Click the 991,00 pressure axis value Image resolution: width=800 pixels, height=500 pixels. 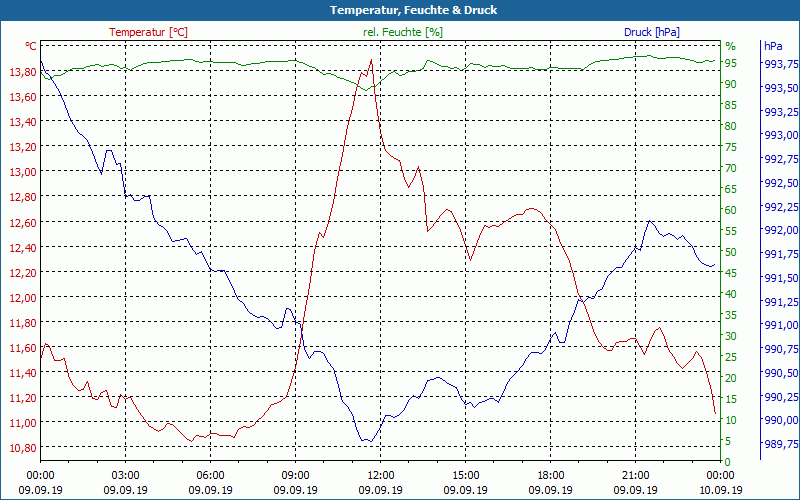pos(781,326)
